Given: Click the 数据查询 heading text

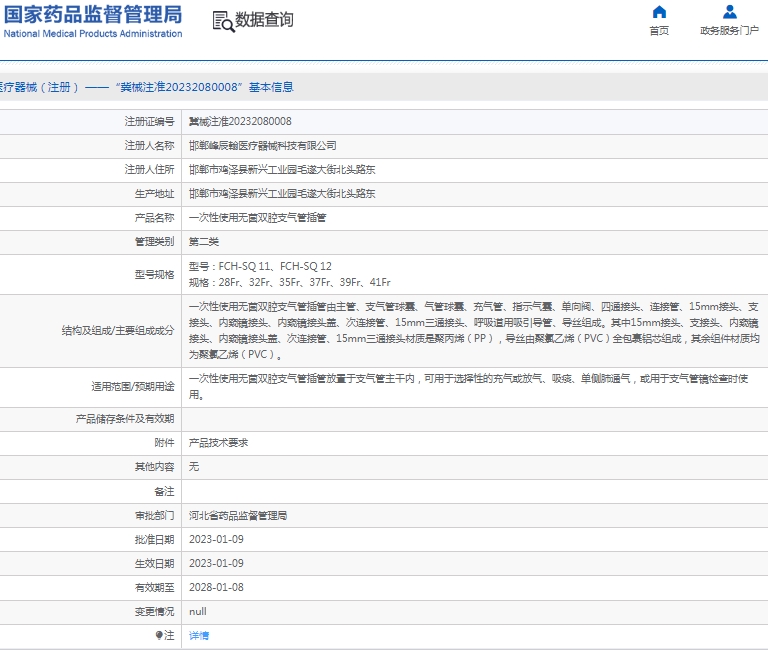Looking at the screenshot, I should click(264, 21).
